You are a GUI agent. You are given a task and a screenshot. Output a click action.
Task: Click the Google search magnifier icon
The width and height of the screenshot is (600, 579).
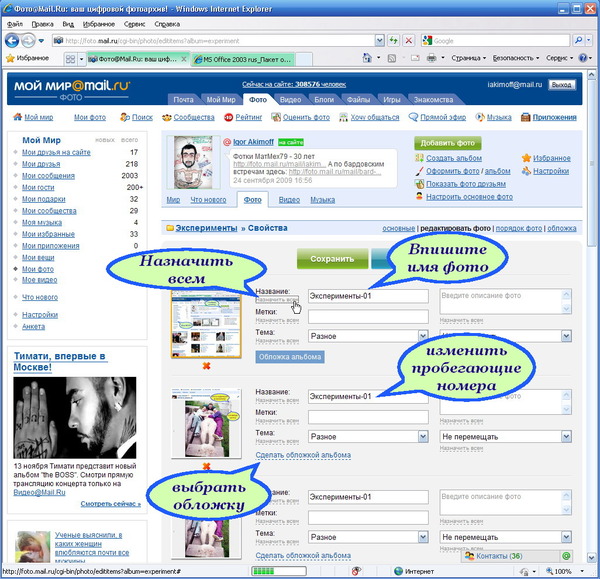click(579, 40)
